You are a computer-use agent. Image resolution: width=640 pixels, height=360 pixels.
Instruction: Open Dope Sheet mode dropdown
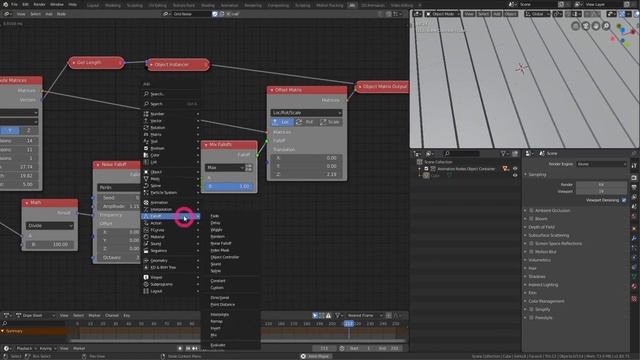tap(35, 316)
